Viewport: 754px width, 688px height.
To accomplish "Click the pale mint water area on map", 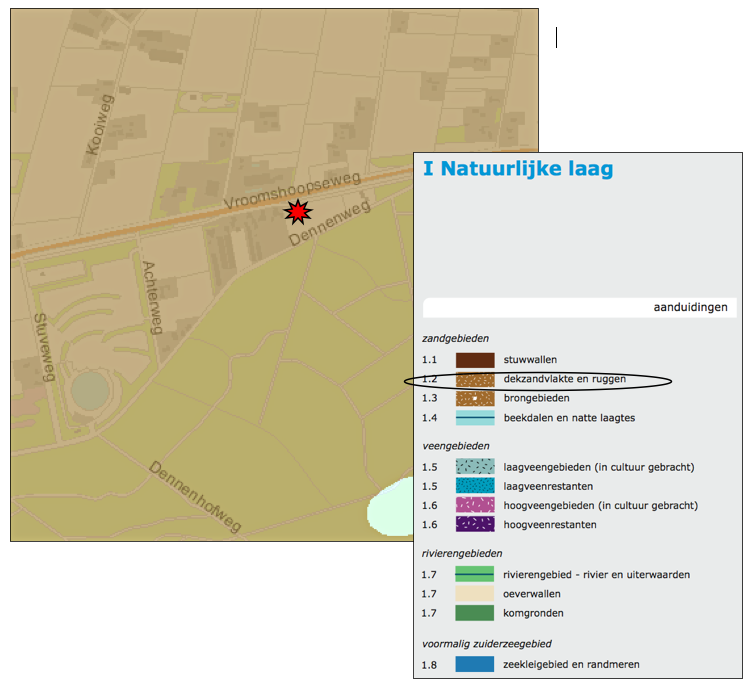I will (x=392, y=507).
